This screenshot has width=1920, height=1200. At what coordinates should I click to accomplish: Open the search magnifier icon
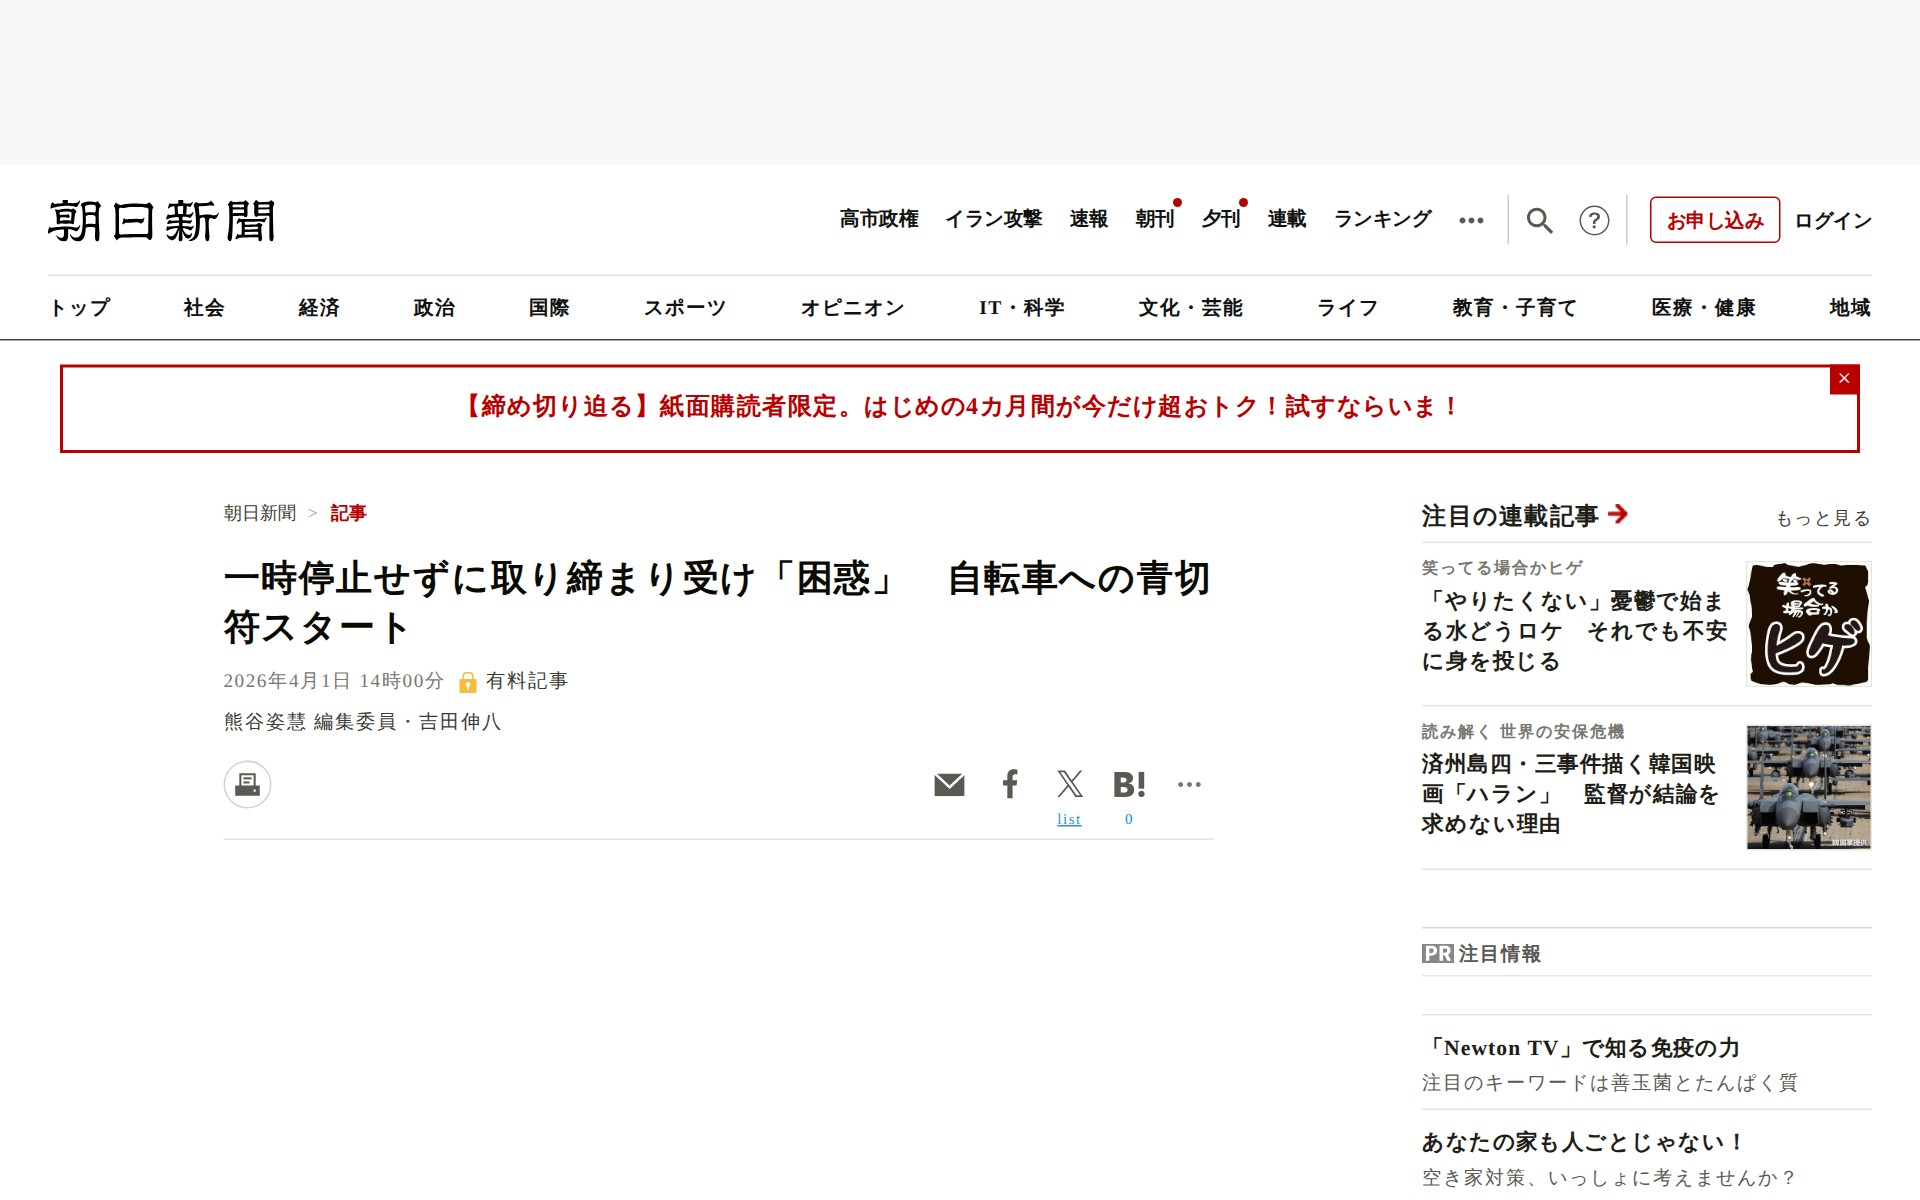tap(1539, 220)
